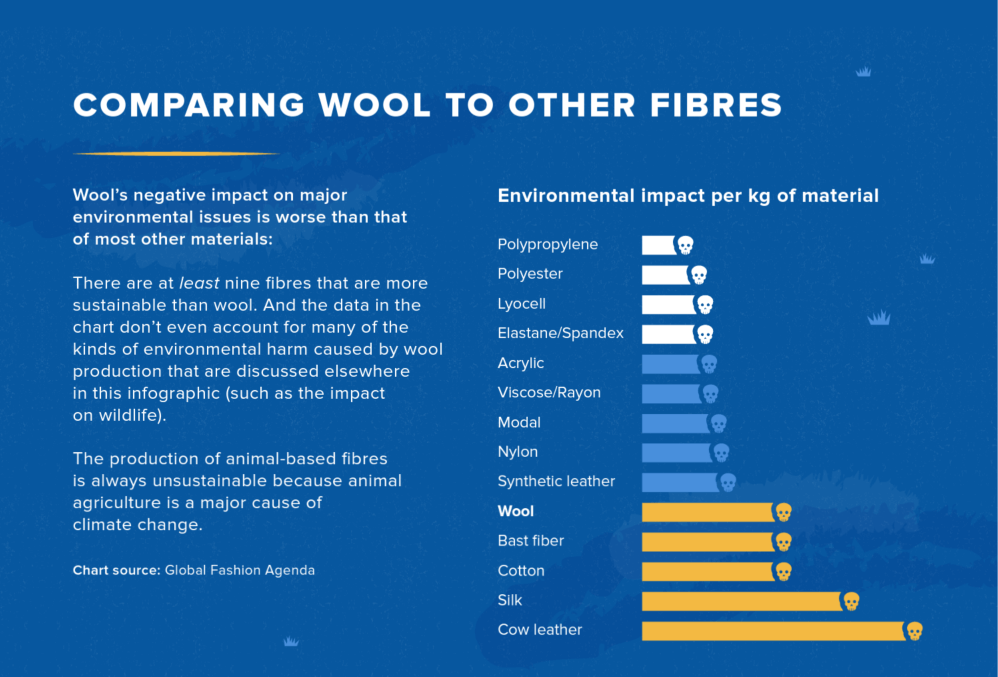
Task: Click the skull at Cow leather bar end
Action: pyautogui.click(x=915, y=631)
